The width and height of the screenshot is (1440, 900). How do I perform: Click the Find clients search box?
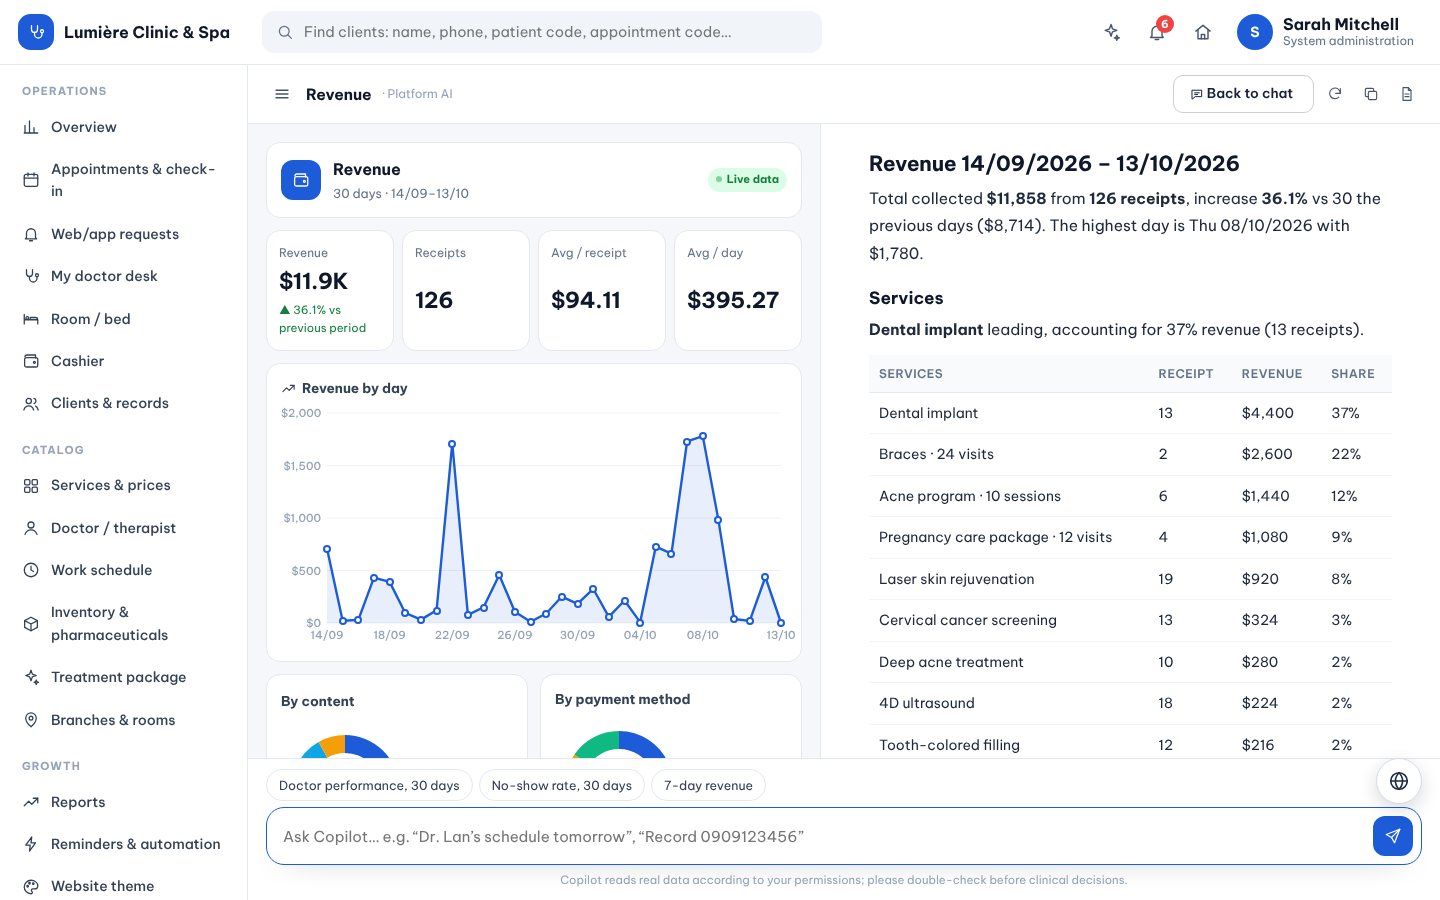(x=542, y=32)
